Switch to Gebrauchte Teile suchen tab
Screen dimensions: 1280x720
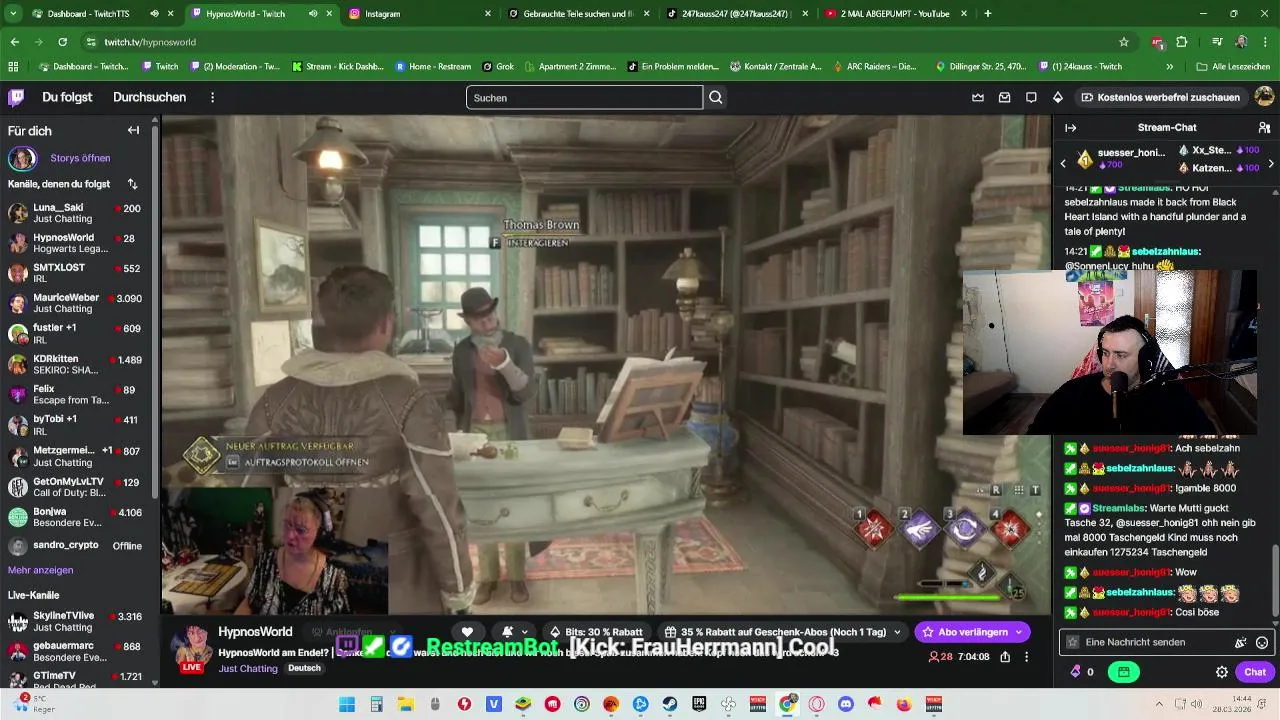pyautogui.click(x=577, y=14)
